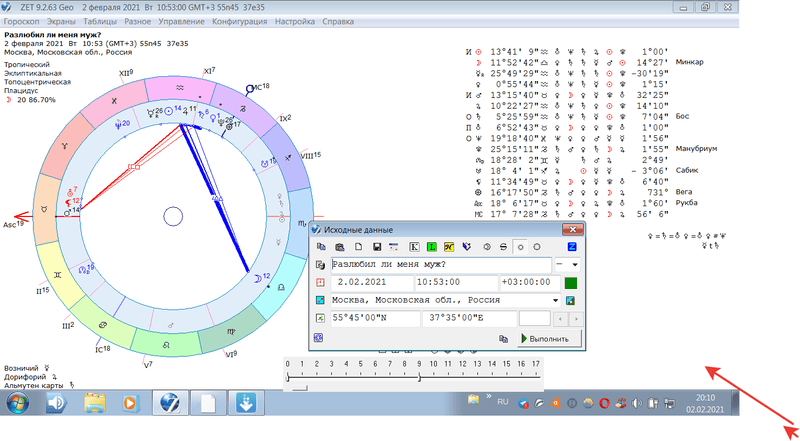This screenshot has height=441, width=800.
Task: Toggle the larger empty circle button
Action: point(537,246)
